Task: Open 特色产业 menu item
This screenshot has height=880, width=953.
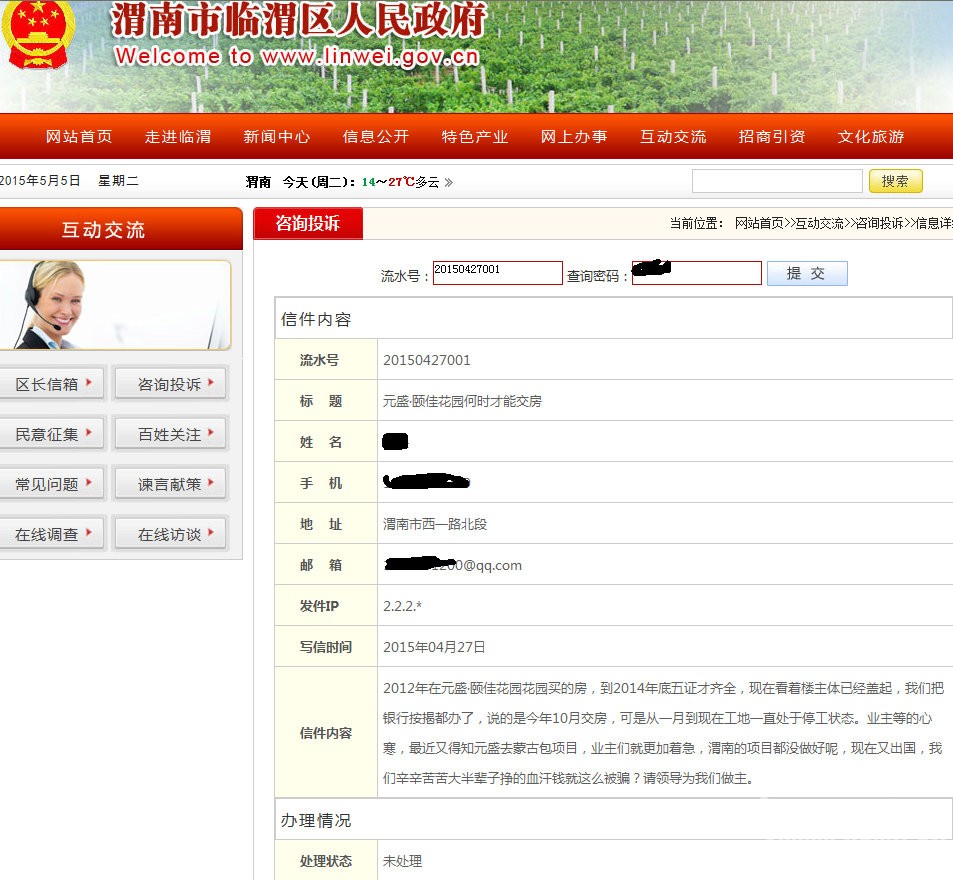Action: (475, 137)
